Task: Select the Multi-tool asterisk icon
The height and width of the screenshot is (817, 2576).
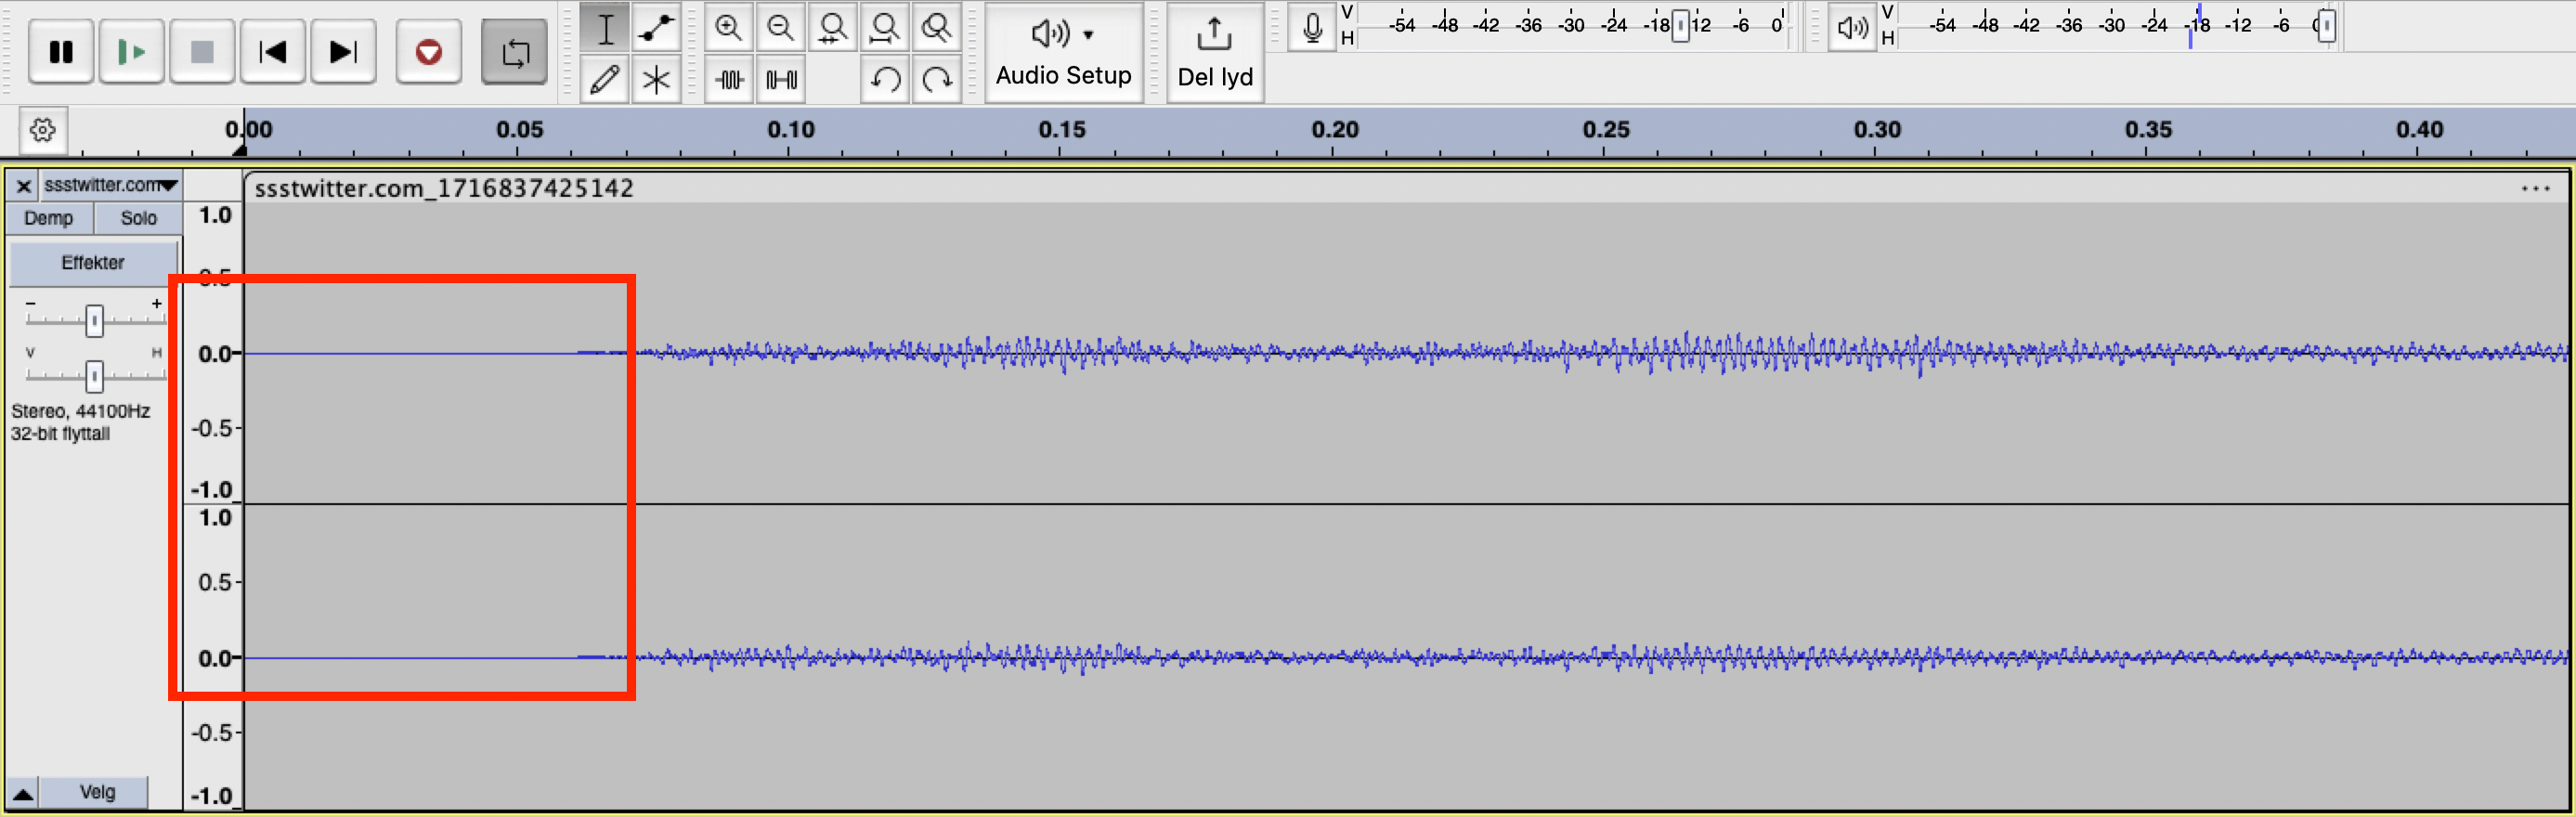Action: [x=656, y=79]
